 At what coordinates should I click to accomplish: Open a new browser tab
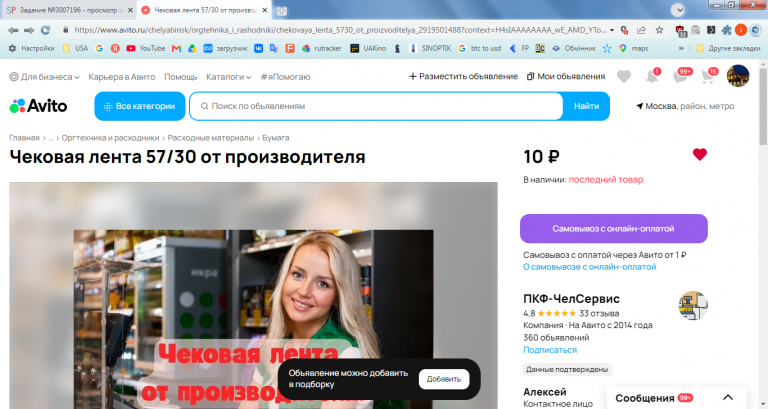coord(282,11)
